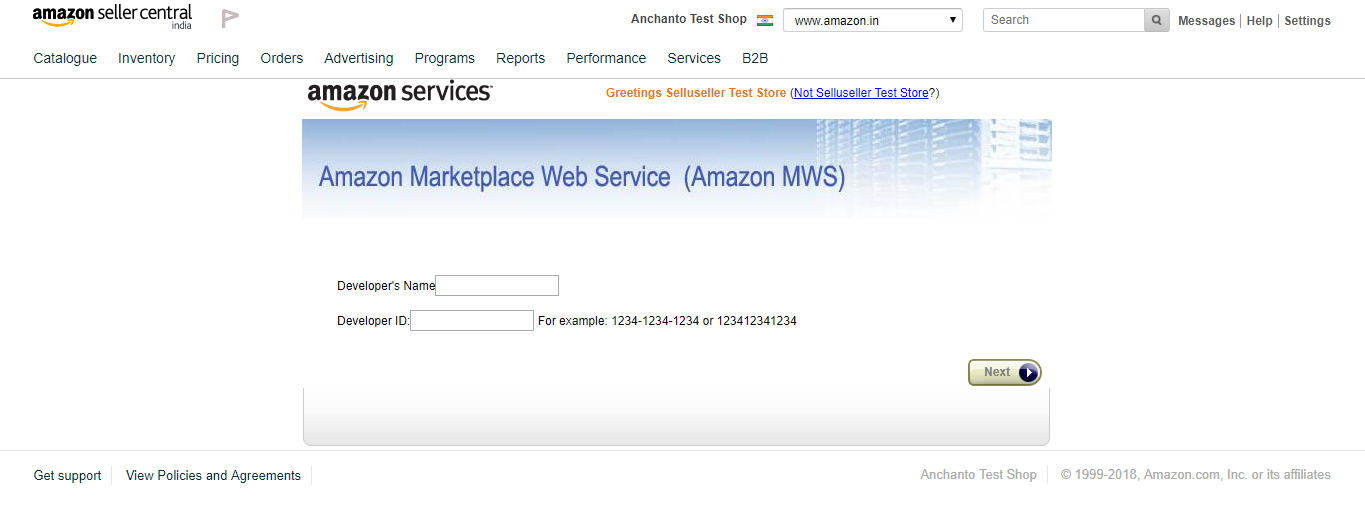Click the Greetings Selluseller Test Store text
The height and width of the screenshot is (531, 1365).
point(696,93)
